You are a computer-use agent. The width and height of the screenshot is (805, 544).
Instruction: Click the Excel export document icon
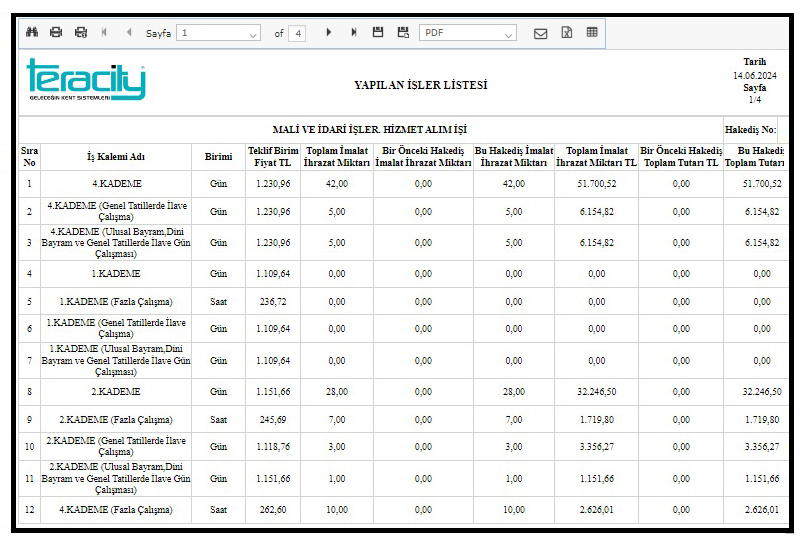[566, 32]
